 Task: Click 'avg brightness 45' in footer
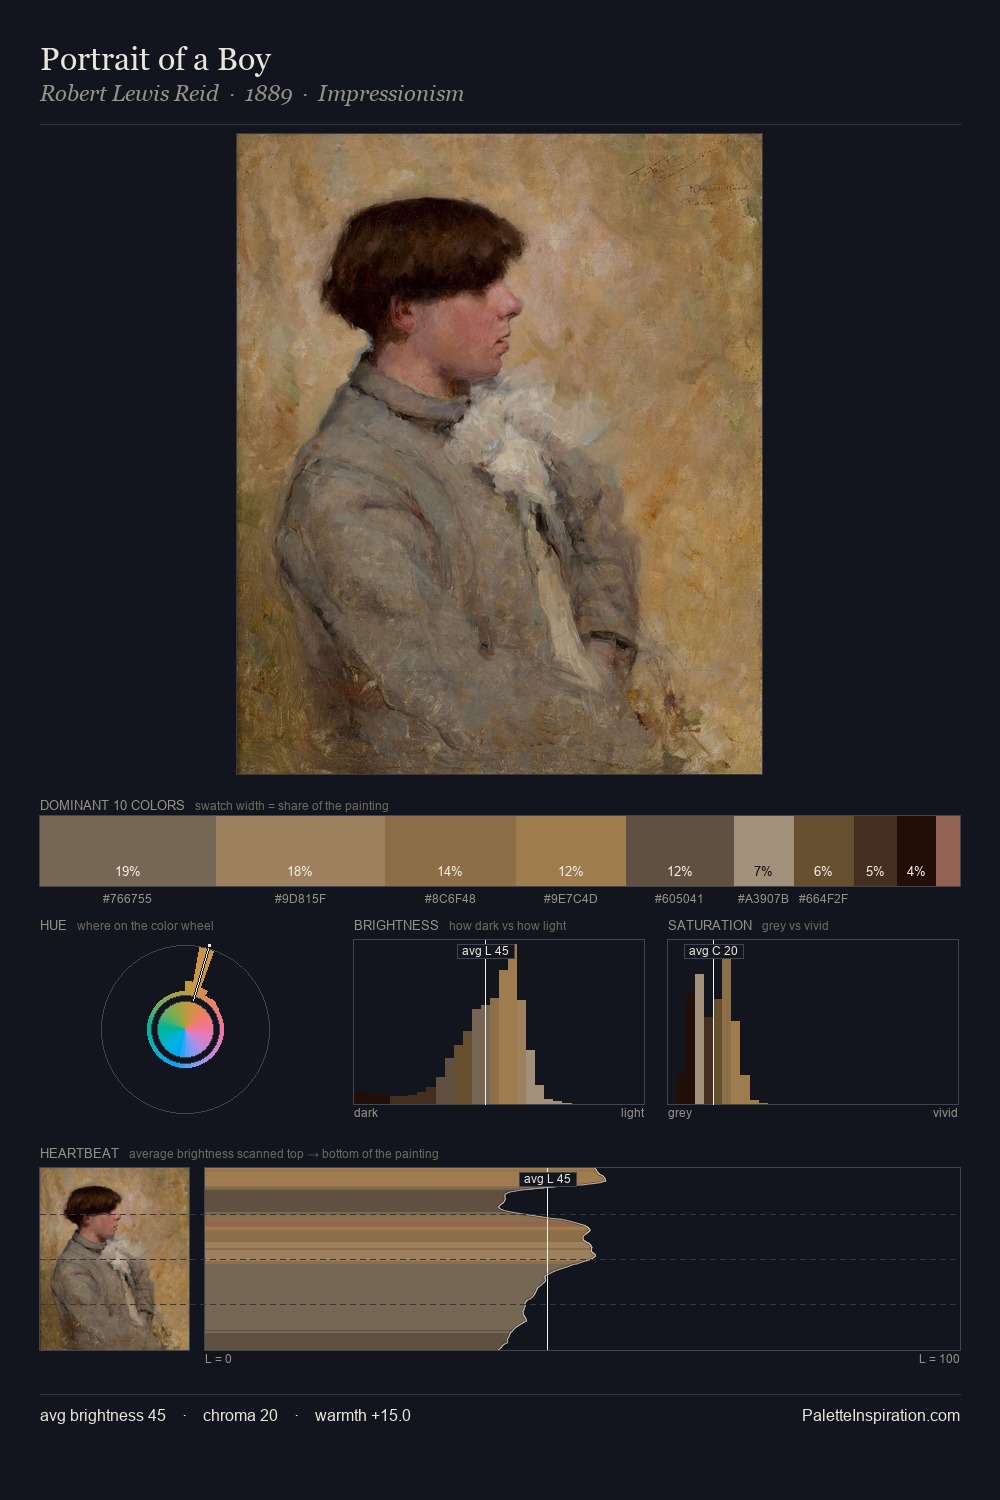click(x=103, y=1415)
